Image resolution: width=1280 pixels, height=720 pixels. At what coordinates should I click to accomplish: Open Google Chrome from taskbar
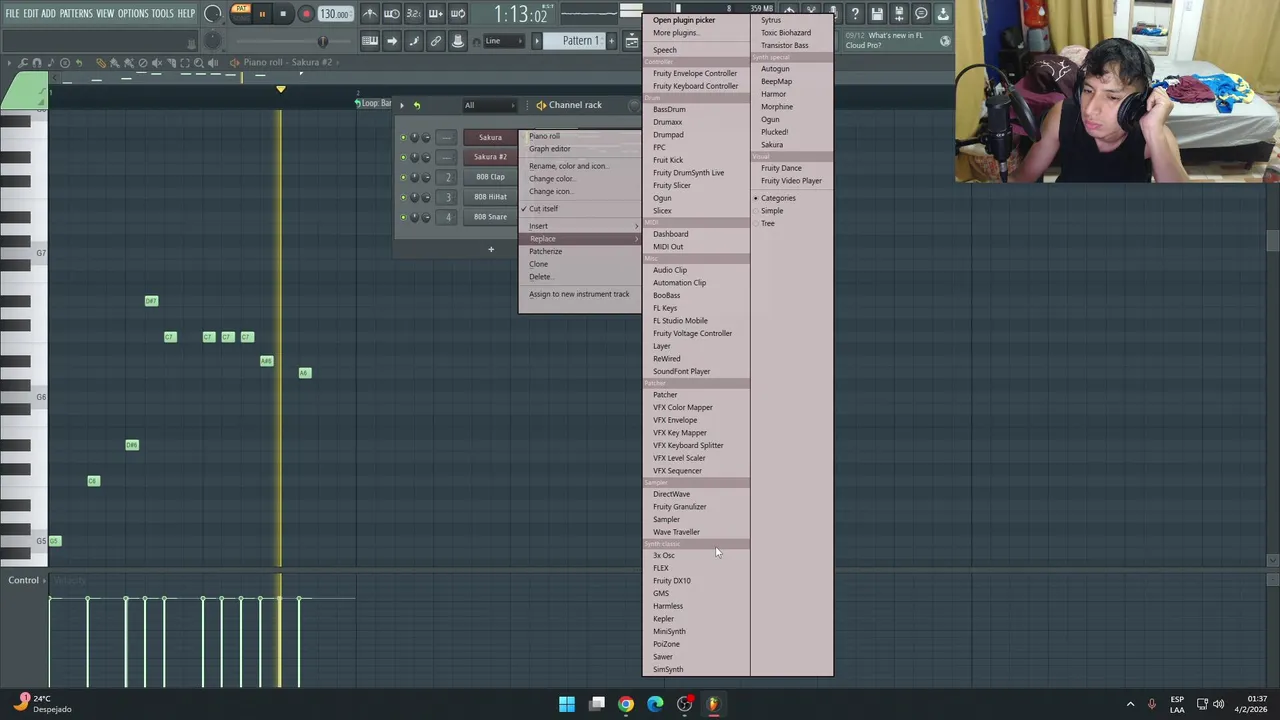(x=626, y=704)
